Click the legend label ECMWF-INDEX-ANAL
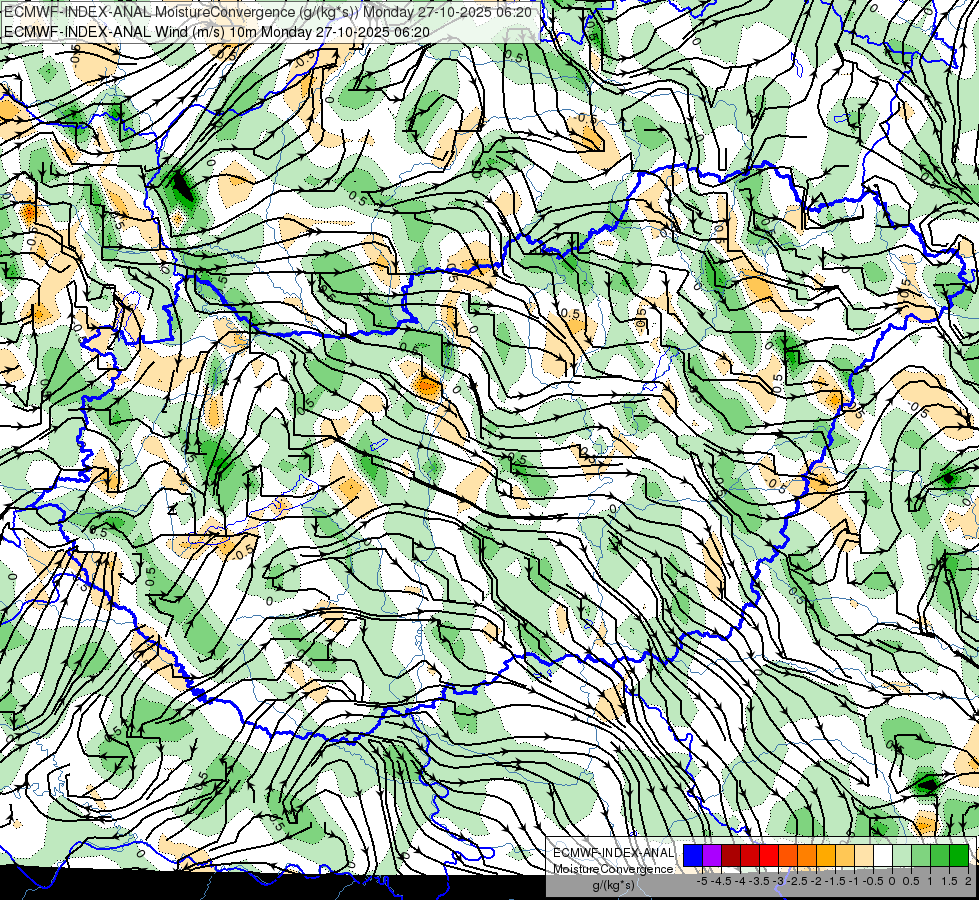 point(613,853)
